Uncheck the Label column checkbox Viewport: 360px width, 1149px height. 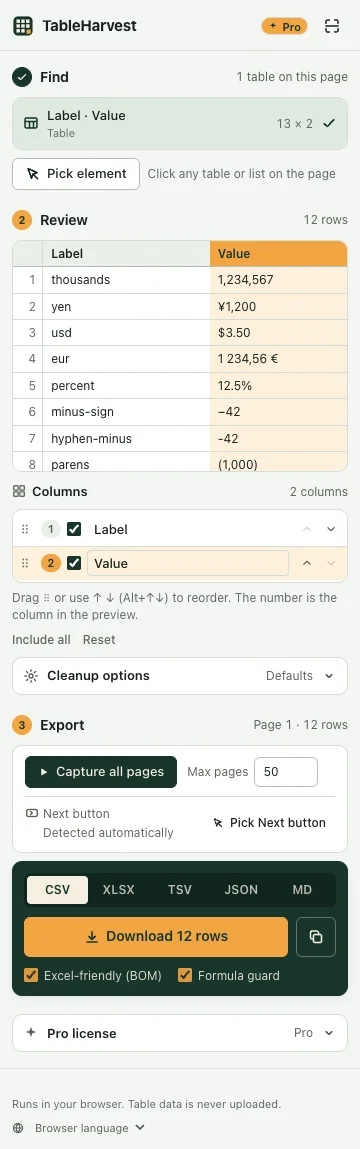click(74, 529)
